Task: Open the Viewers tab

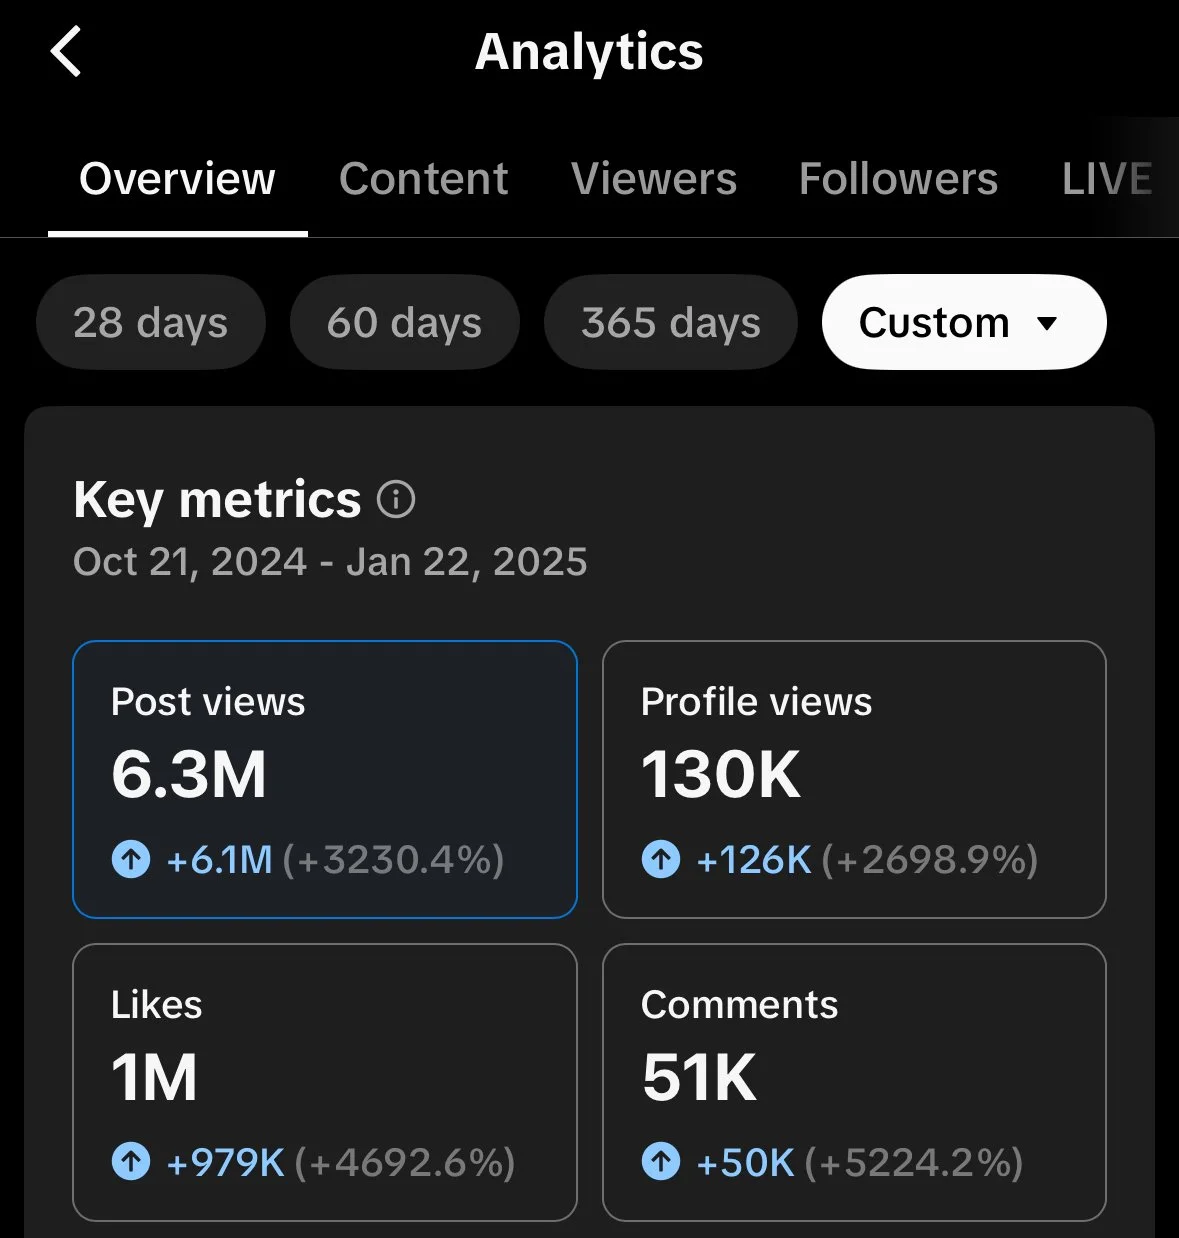Action: point(654,179)
